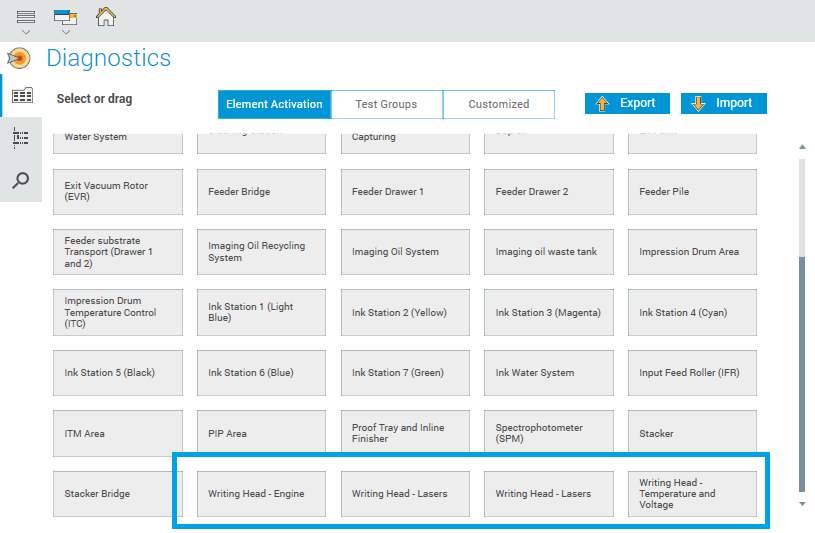The width and height of the screenshot is (815, 533).
Task: Click the Import button
Action: coord(724,103)
